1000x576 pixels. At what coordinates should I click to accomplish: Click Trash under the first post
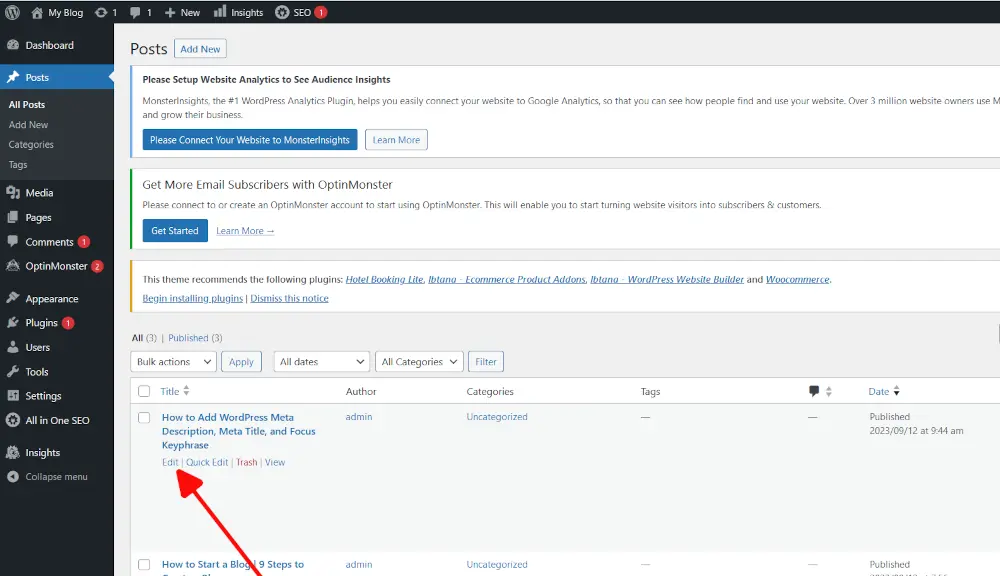pos(246,462)
